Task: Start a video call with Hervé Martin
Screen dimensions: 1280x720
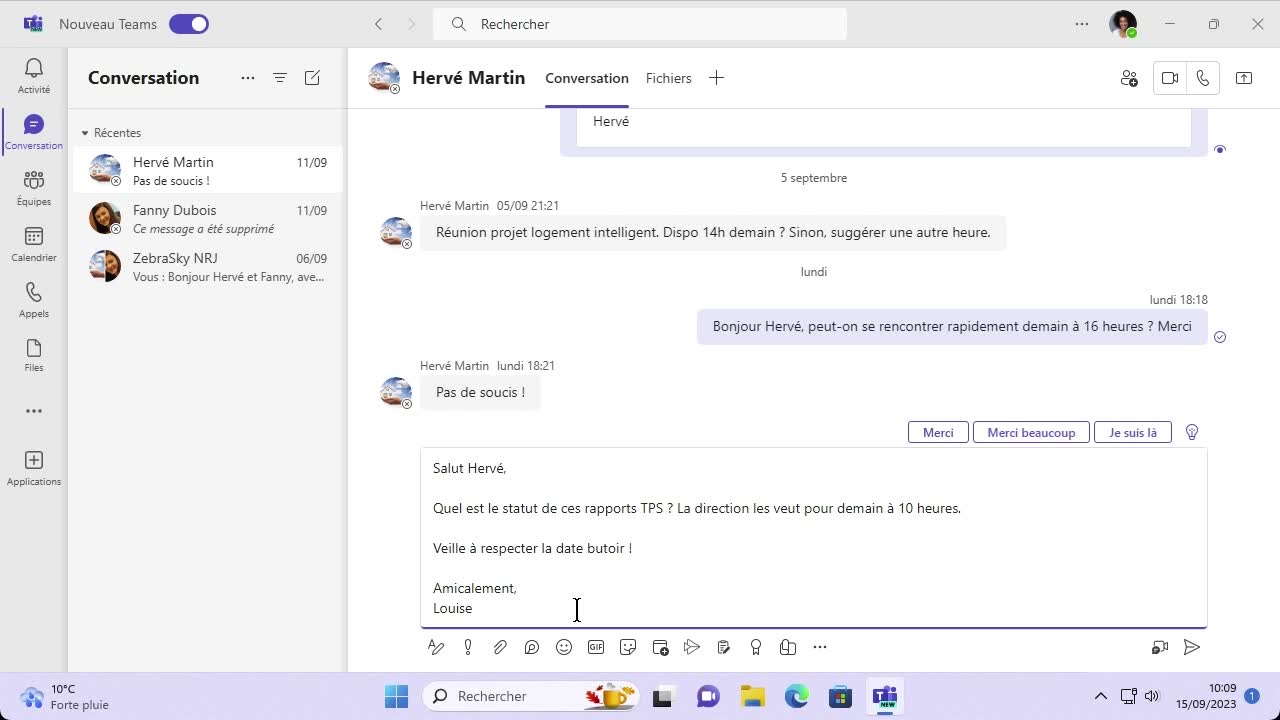Action: pyautogui.click(x=1169, y=78)
